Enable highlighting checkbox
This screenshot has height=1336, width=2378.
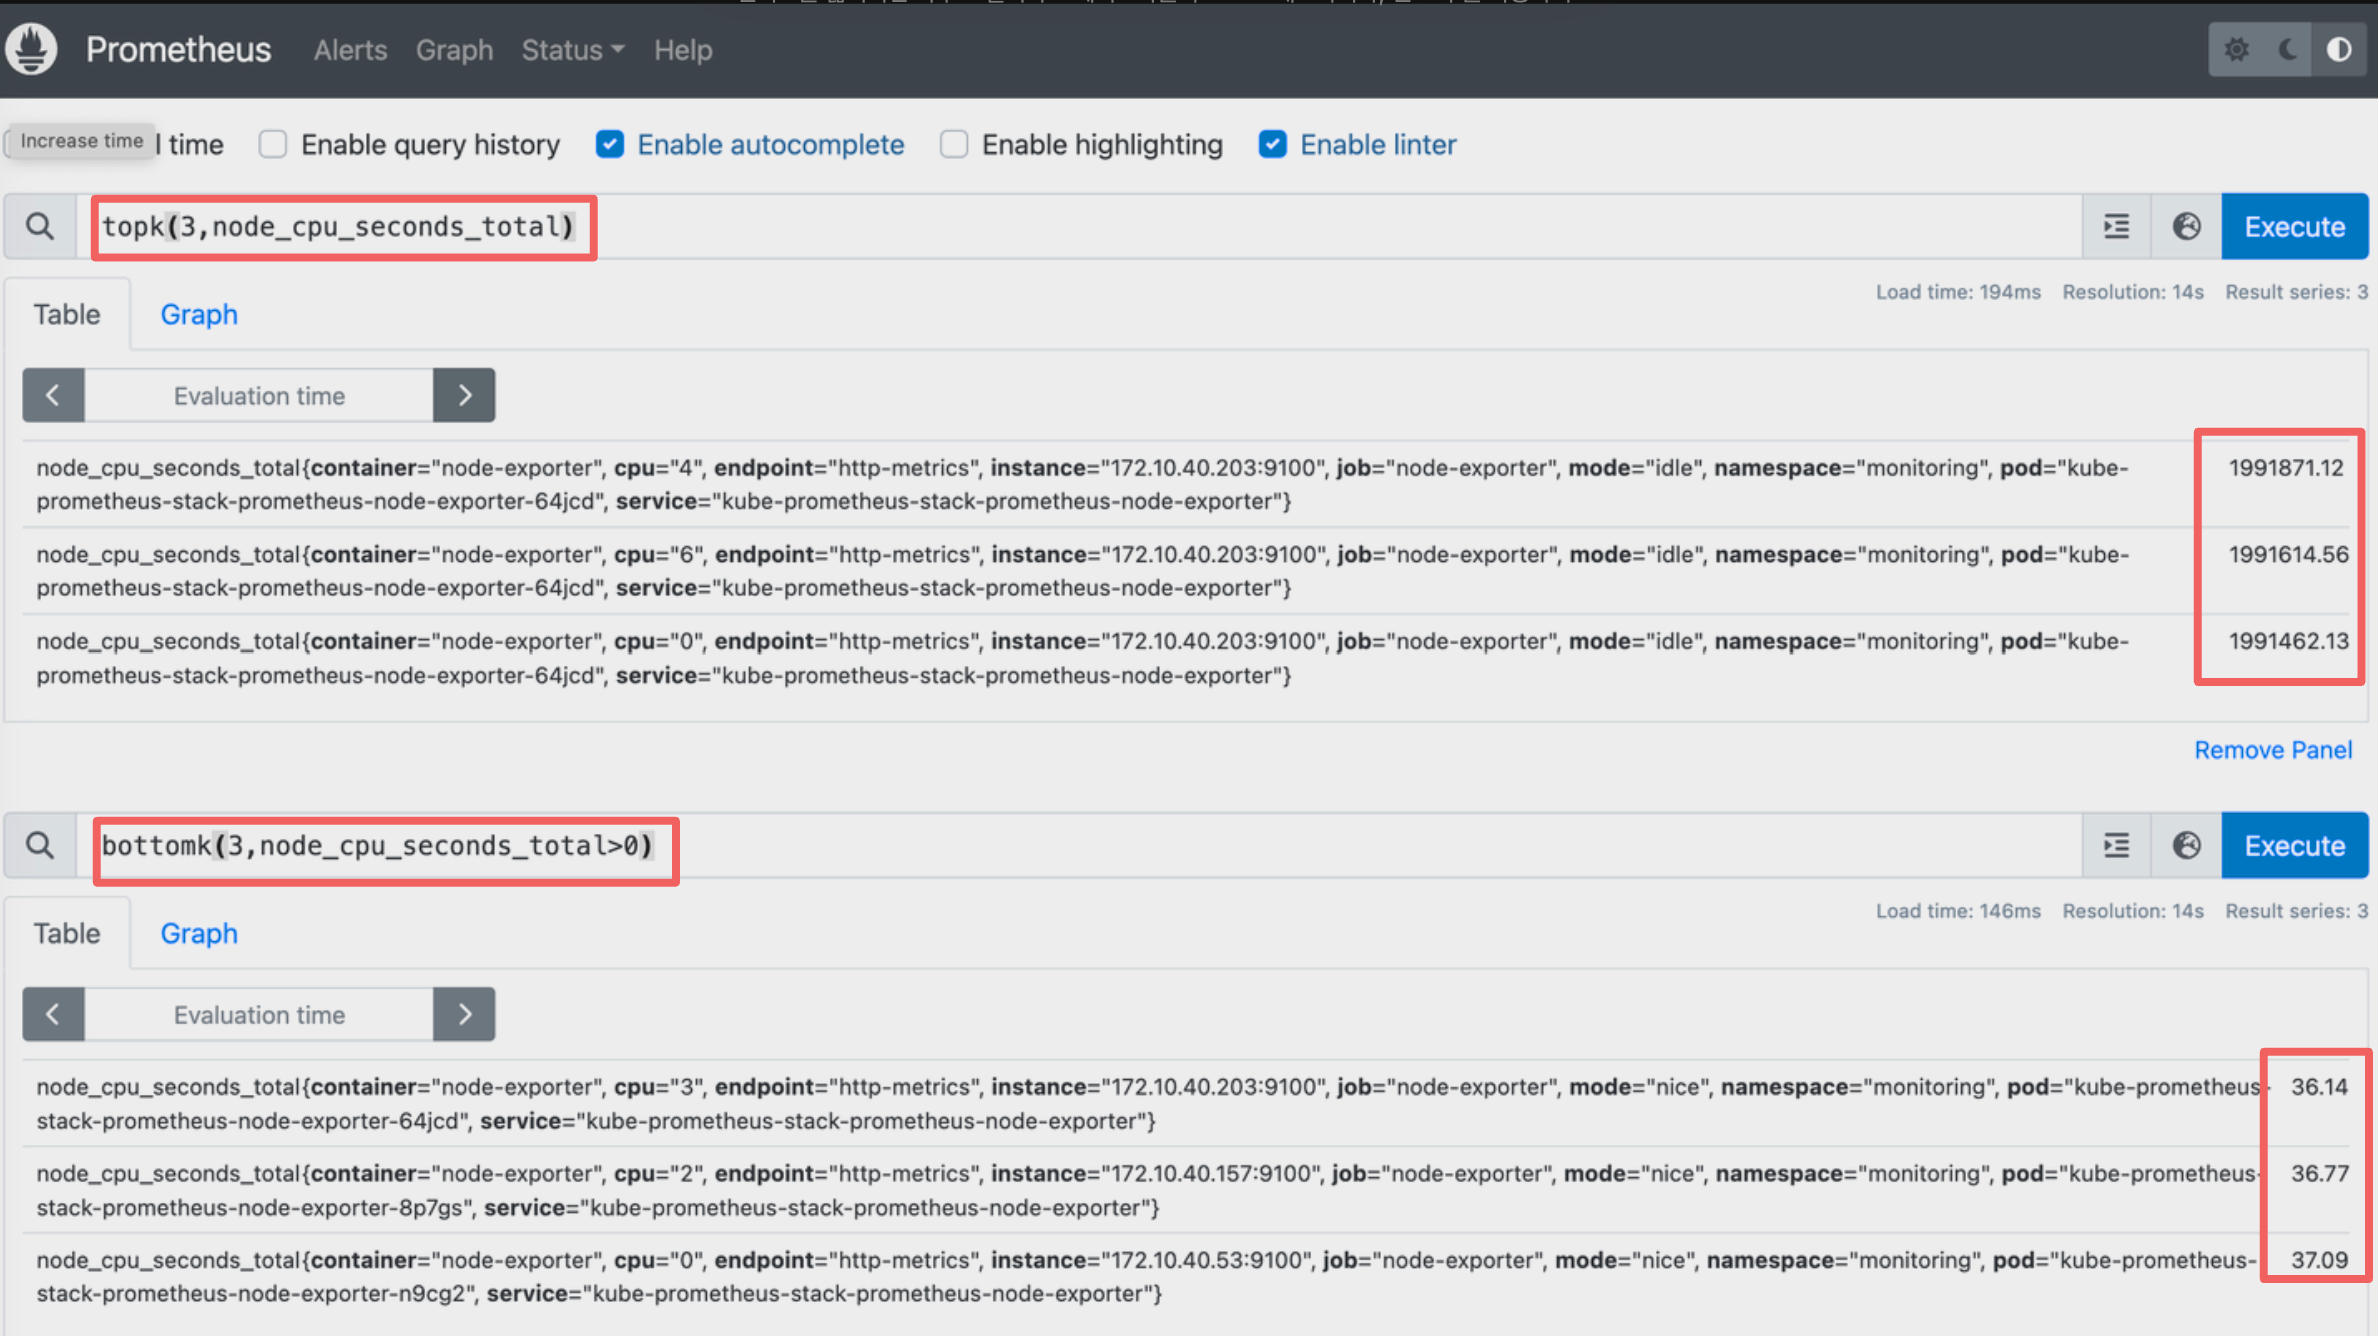pyautogui.click(x=954, y=145)
